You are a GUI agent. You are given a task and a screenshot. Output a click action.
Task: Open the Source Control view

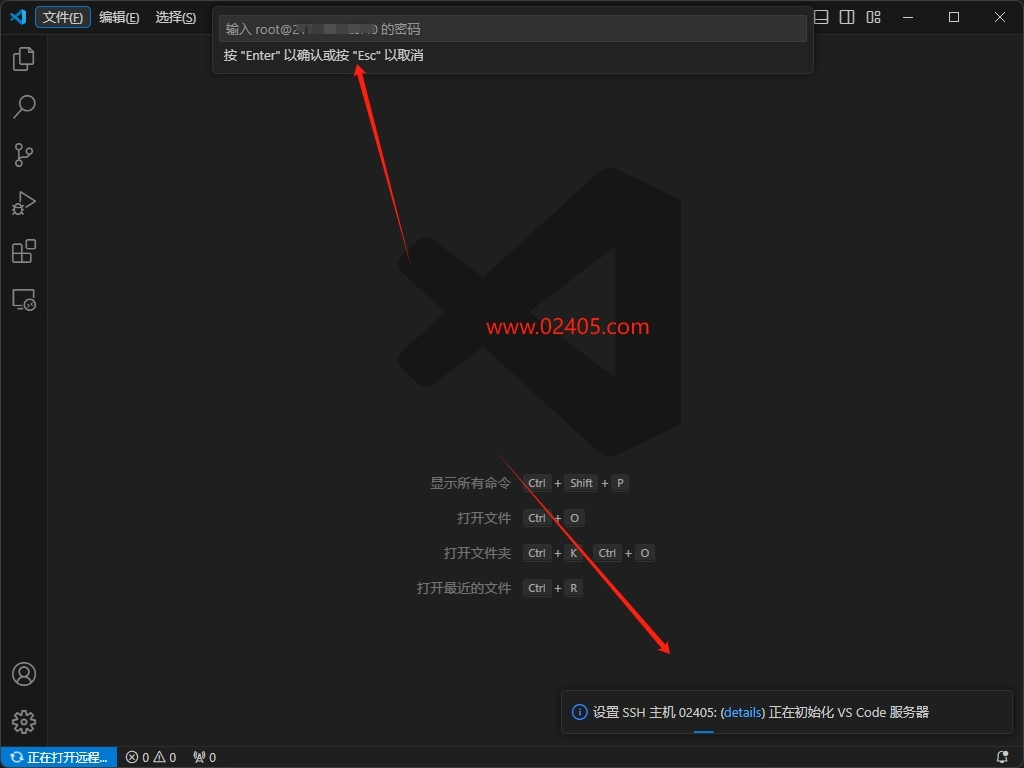click(24, 155)
